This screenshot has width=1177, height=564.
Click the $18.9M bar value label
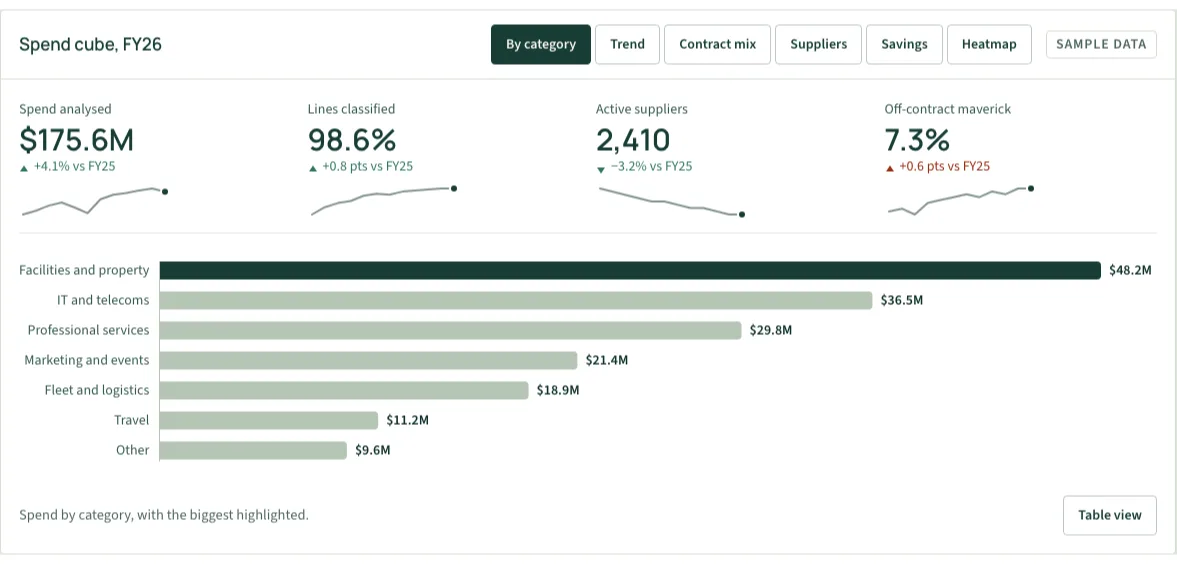tap(558, 391)
